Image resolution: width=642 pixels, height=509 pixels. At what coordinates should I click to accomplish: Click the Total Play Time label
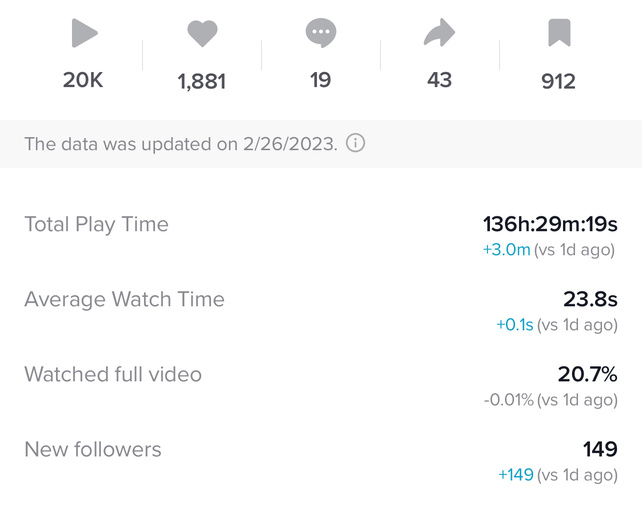[96, 224]
